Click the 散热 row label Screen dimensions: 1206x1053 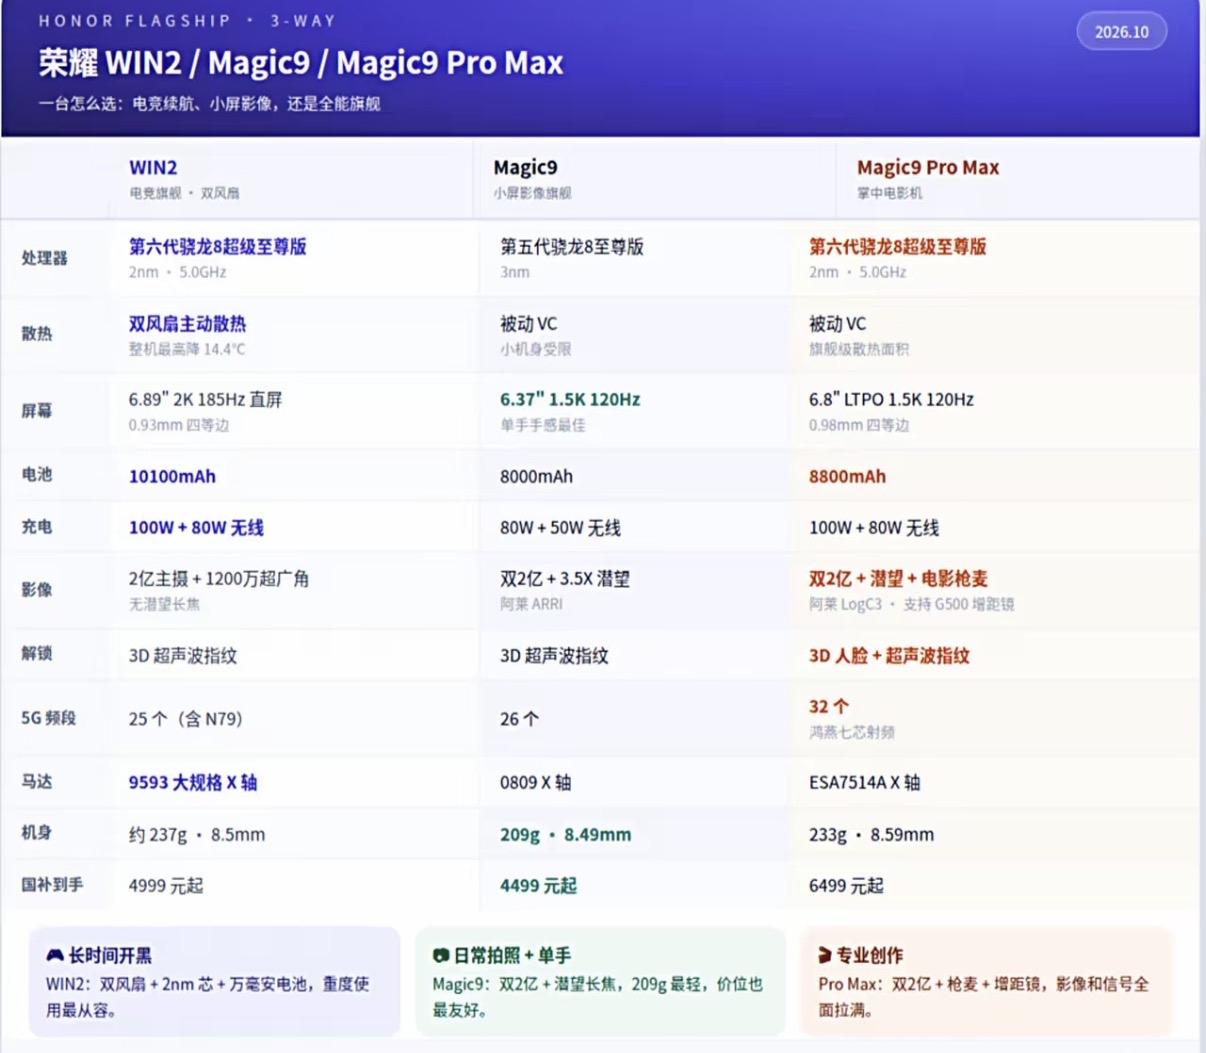tap(37, 334)
